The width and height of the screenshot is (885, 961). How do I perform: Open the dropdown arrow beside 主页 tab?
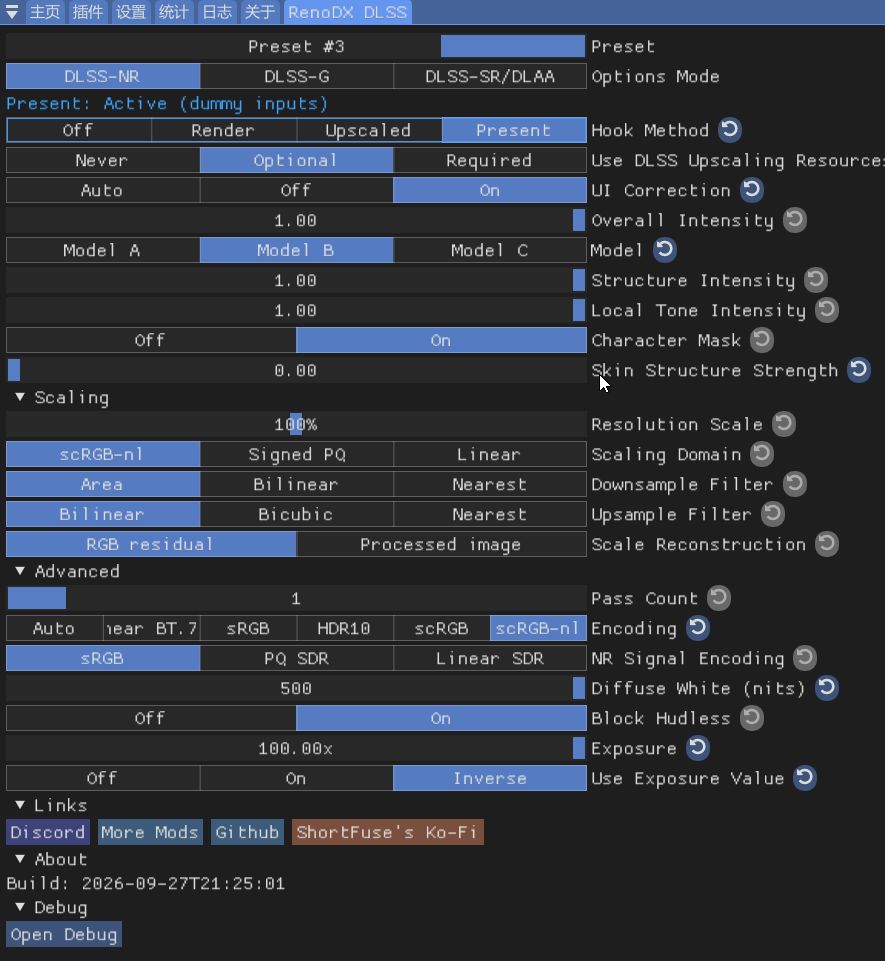[x=12, y=12]
